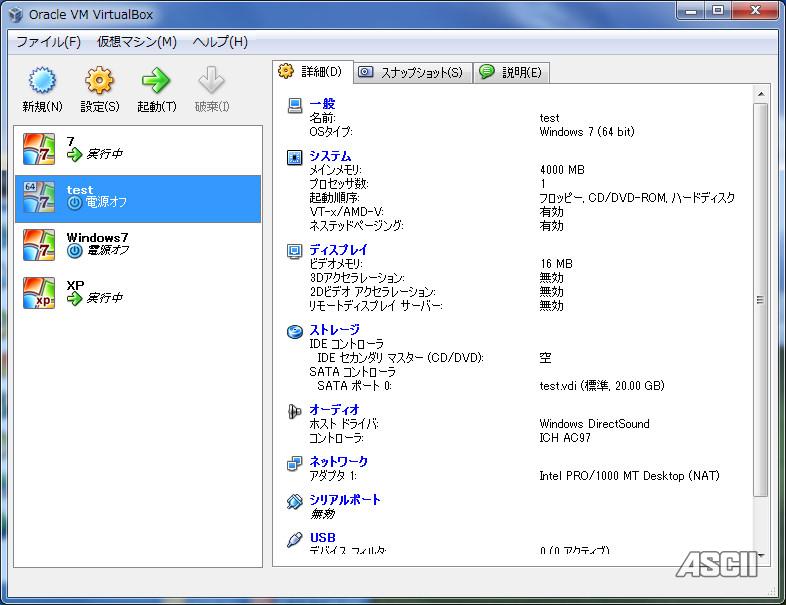The image size is (786, 605).
Task: Click the SATA ポート 0 label
Action: coord(354,385)
